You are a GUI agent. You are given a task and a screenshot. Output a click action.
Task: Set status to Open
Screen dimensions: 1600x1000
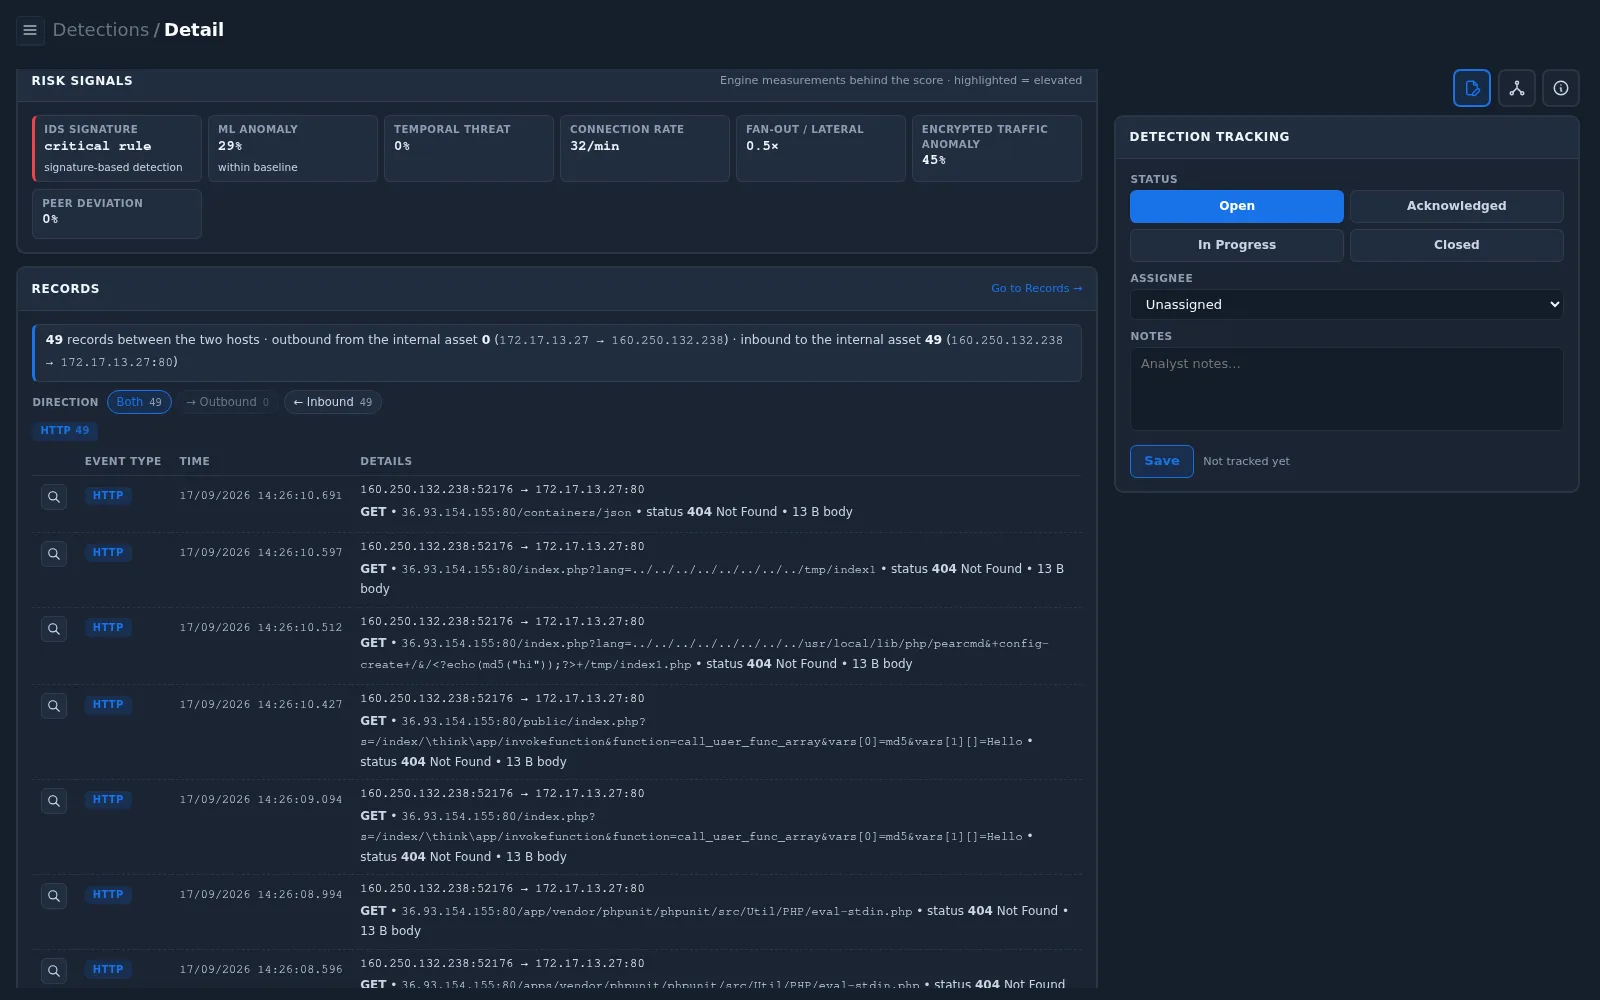tap(1237, 206)
